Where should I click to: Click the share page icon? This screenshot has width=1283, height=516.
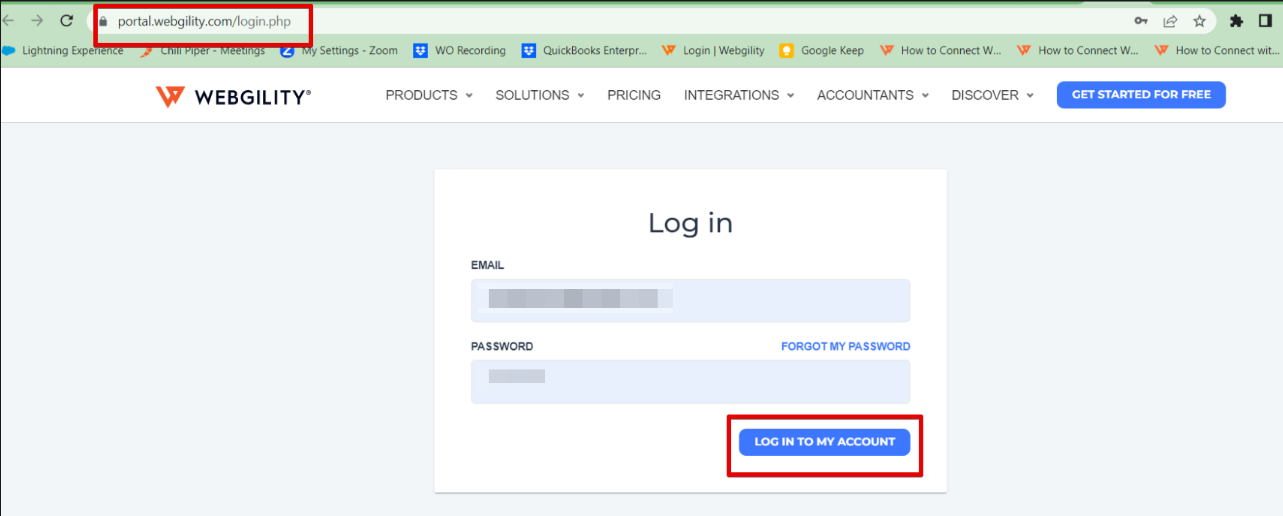[x=1170, y=21]
